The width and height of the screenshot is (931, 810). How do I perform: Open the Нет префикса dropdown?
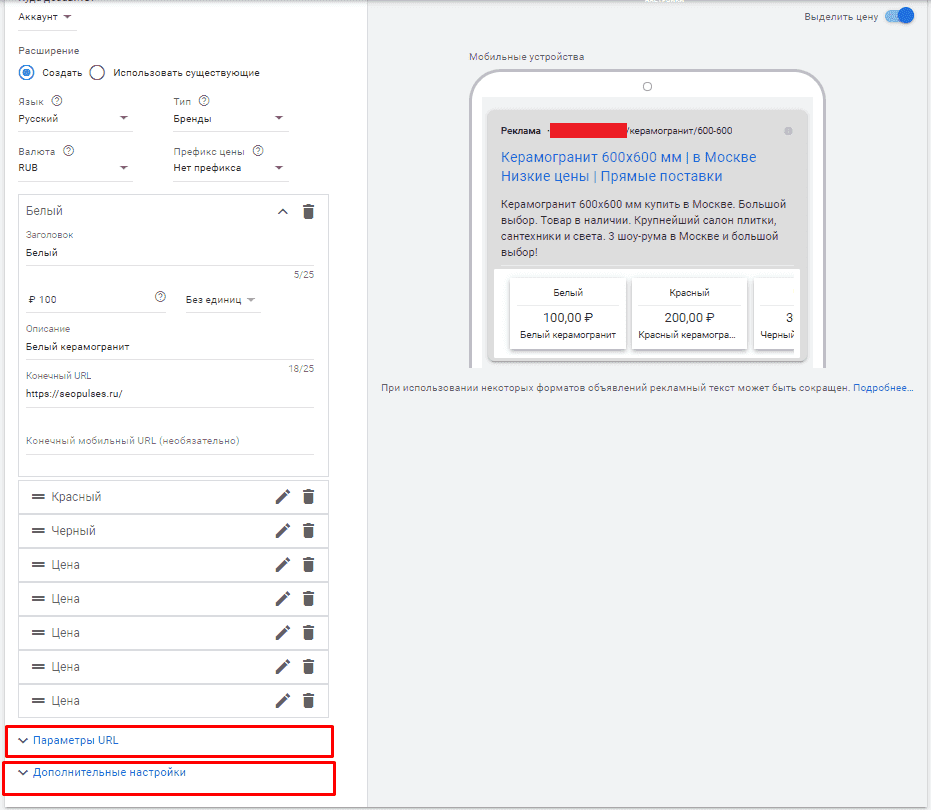coord(230,168)
